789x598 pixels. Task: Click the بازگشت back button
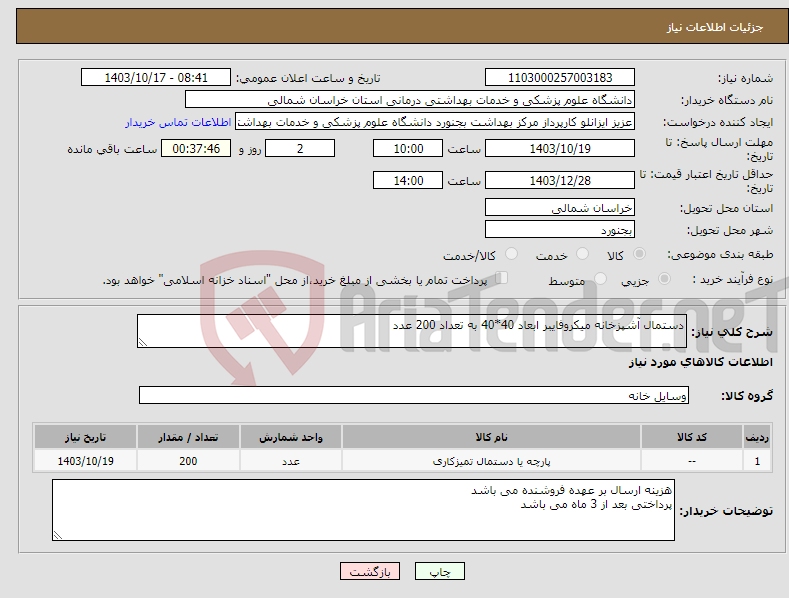pyautogui.click(x=370, y=571)
